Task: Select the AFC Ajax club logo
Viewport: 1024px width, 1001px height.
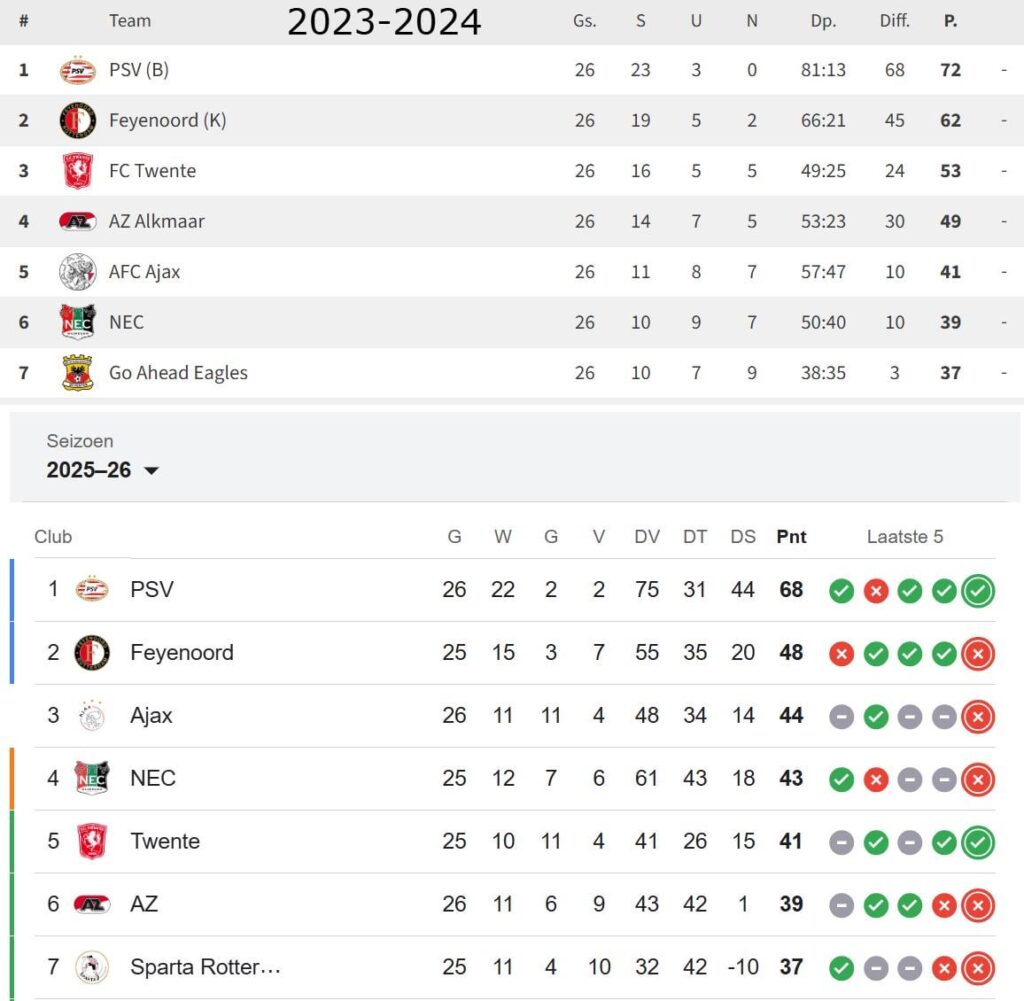Action: [77, 271]
